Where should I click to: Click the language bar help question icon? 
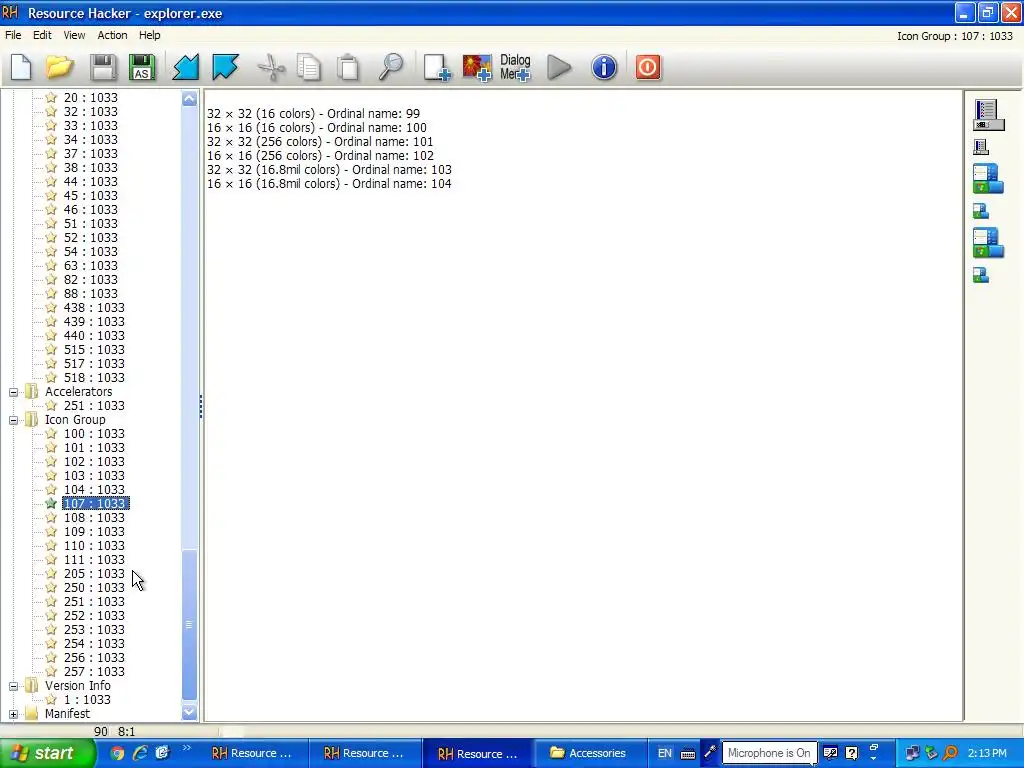(x=851, y=753)
